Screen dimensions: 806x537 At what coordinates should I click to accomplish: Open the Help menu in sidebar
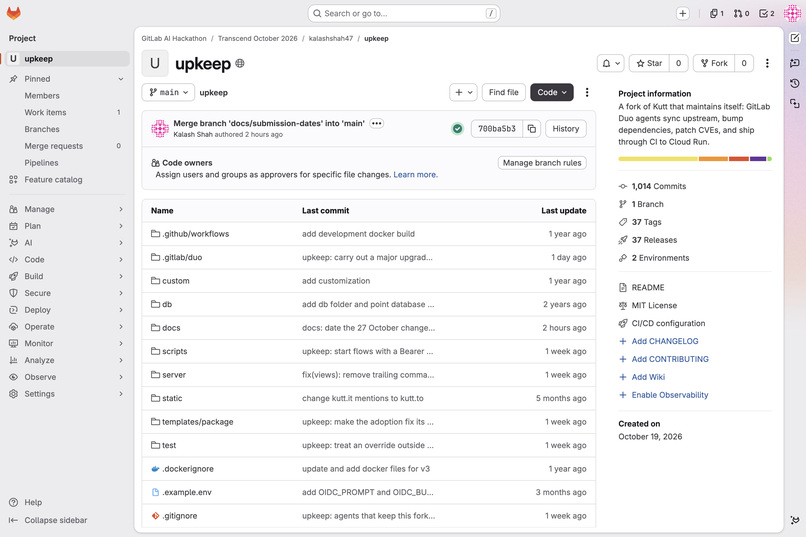pos(26,503)
